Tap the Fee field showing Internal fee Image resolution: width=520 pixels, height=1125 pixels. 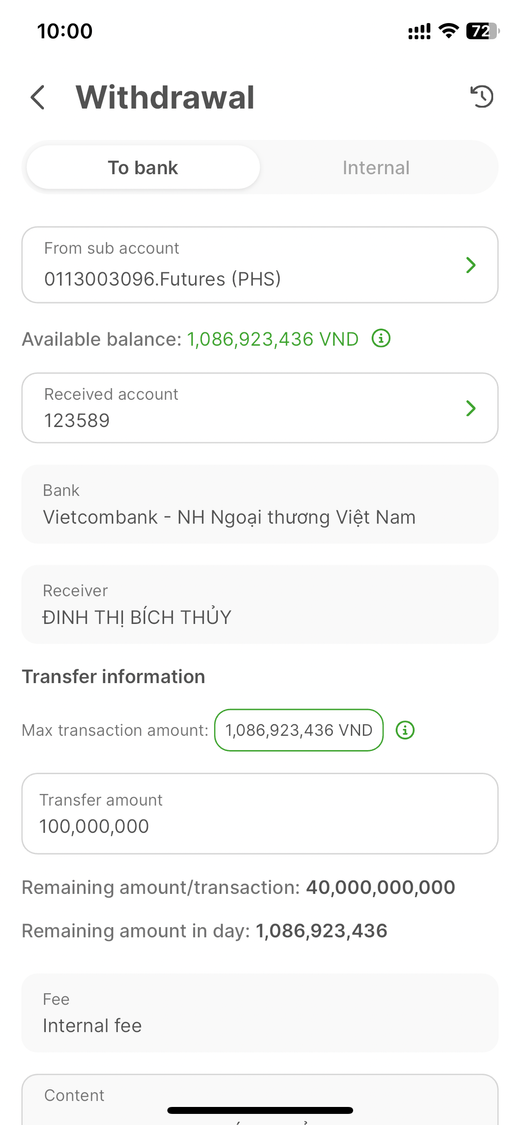pos(260,1013)
